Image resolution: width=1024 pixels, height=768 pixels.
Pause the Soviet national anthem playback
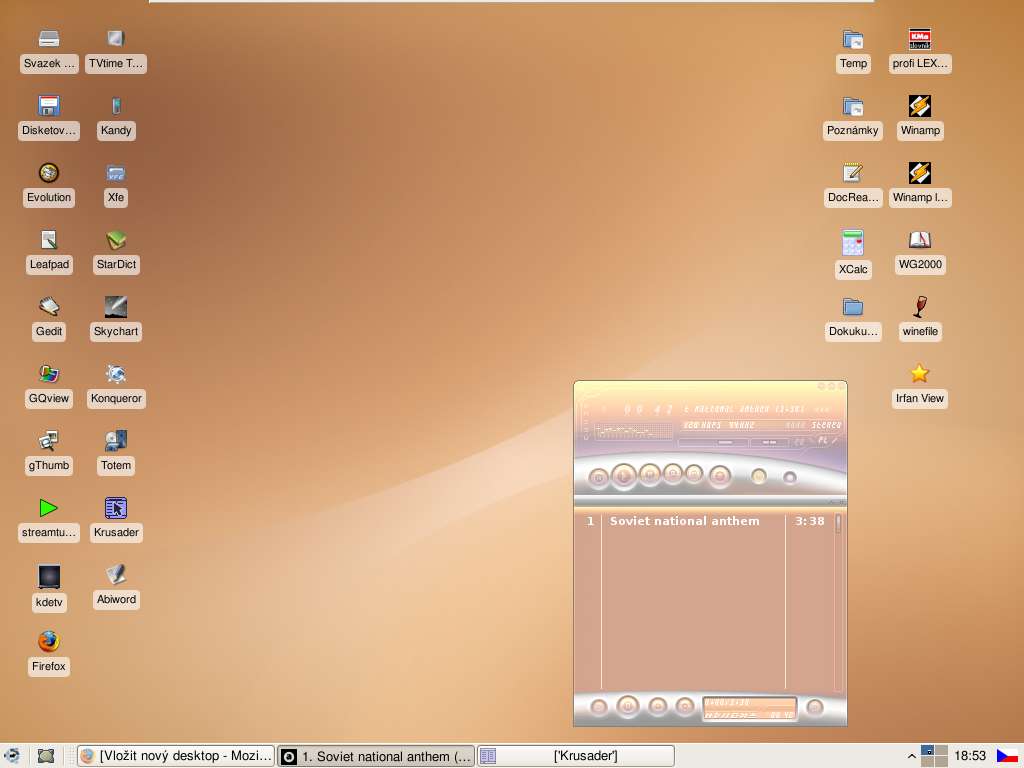pyautogui.click(x=649, y=475)
